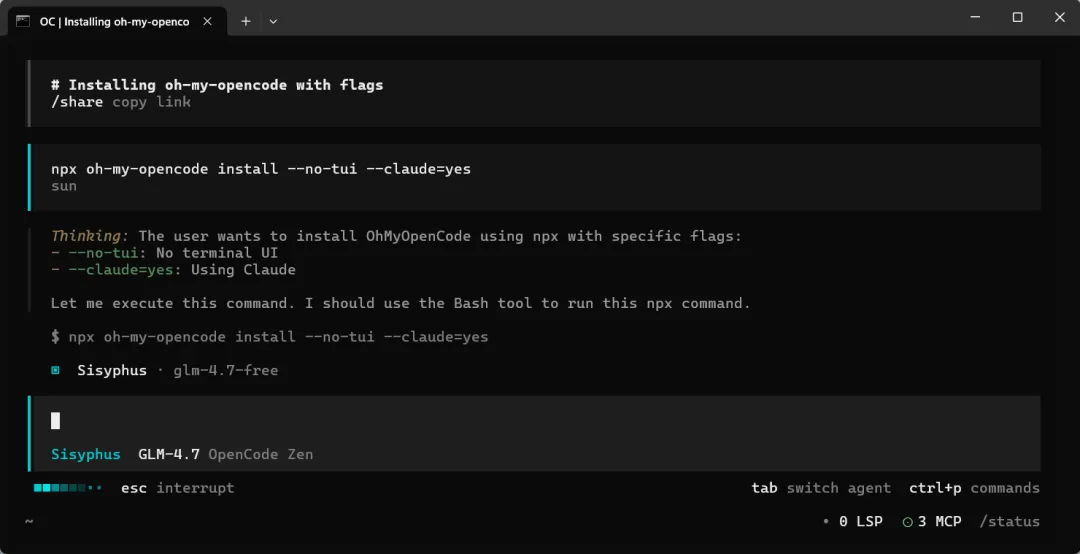Click the GLM-4.7 model label
This screenshot has height=554, width=1080.
(x=169, y=454)
